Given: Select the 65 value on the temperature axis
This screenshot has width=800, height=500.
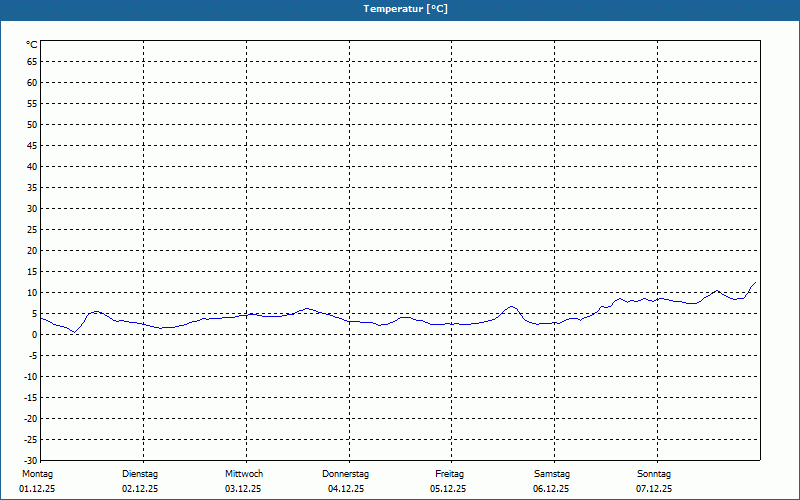Looking at the screenshot, I should [32, 62].
